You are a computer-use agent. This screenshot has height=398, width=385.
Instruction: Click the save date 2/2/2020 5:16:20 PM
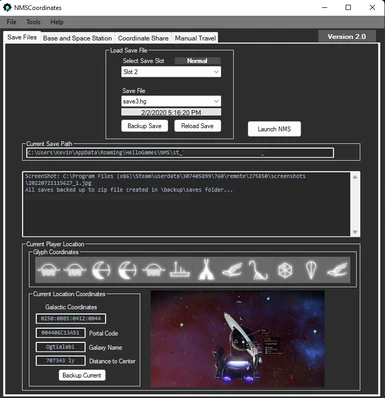(171, 112)
